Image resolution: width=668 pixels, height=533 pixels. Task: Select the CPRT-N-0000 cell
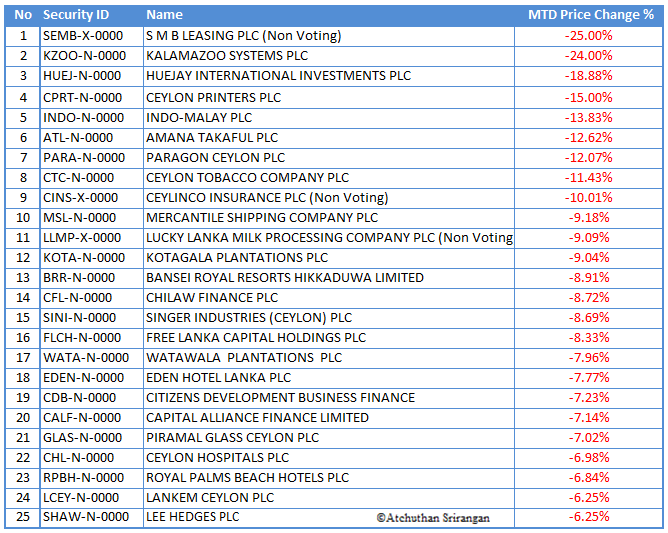(x=83, y=98)
